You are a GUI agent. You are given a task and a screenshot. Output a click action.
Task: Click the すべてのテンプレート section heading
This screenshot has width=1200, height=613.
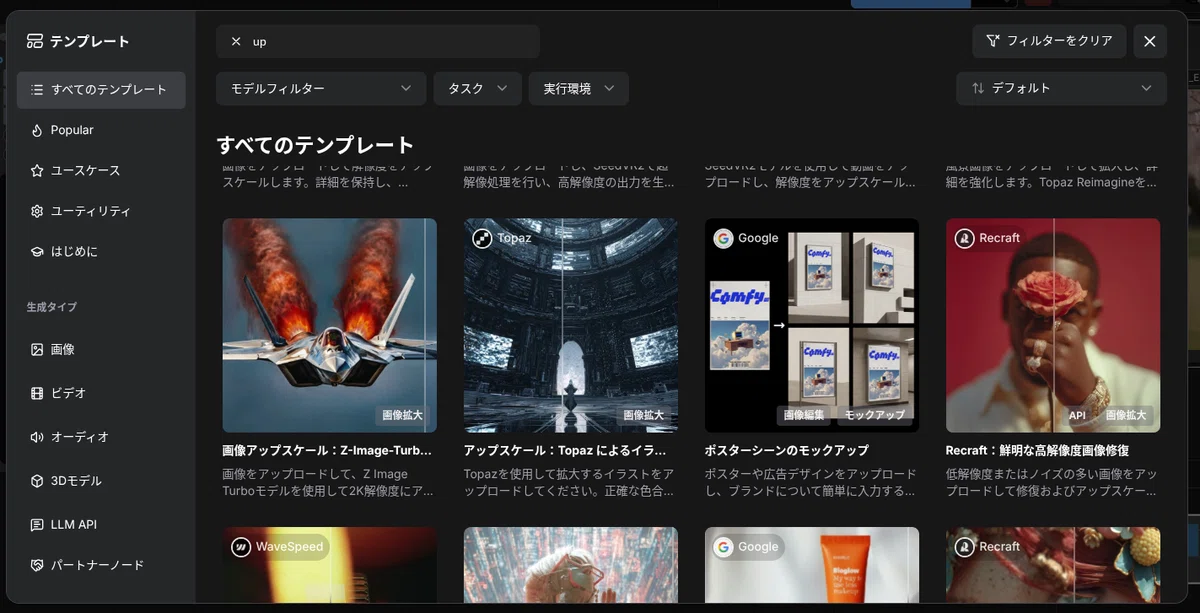315,145
